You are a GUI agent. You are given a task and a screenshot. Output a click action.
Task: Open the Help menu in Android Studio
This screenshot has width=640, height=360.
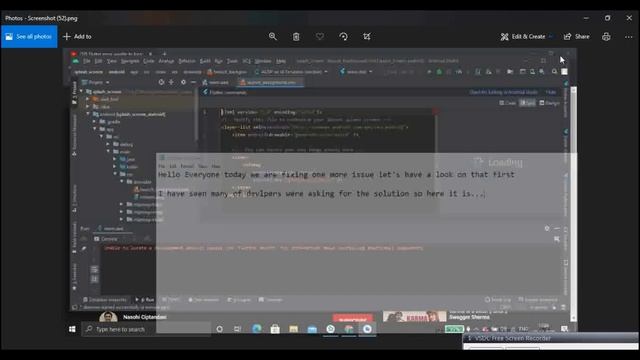[281, 61]
